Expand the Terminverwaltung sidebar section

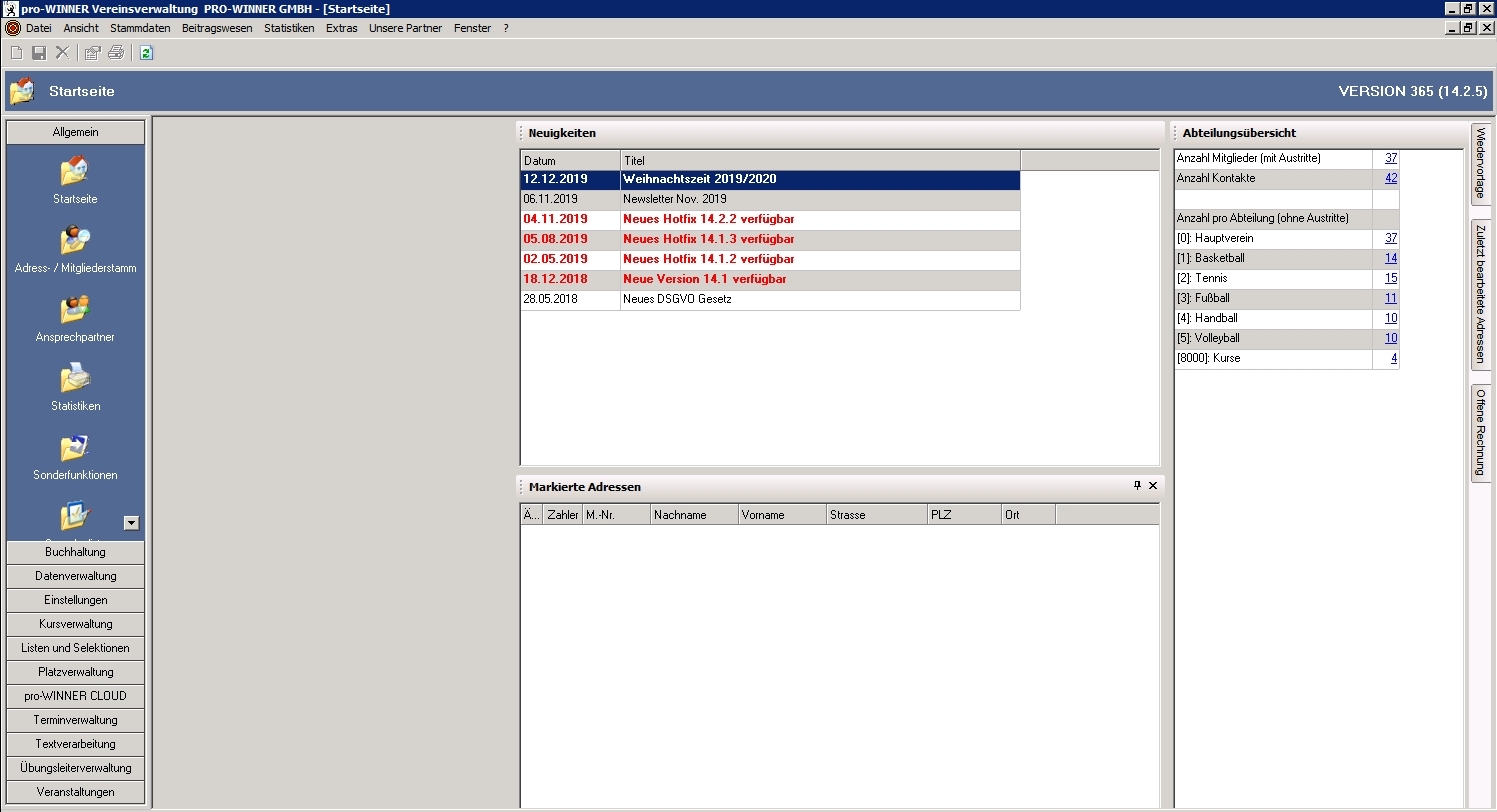pyautogui.click(x=75, y=720)
